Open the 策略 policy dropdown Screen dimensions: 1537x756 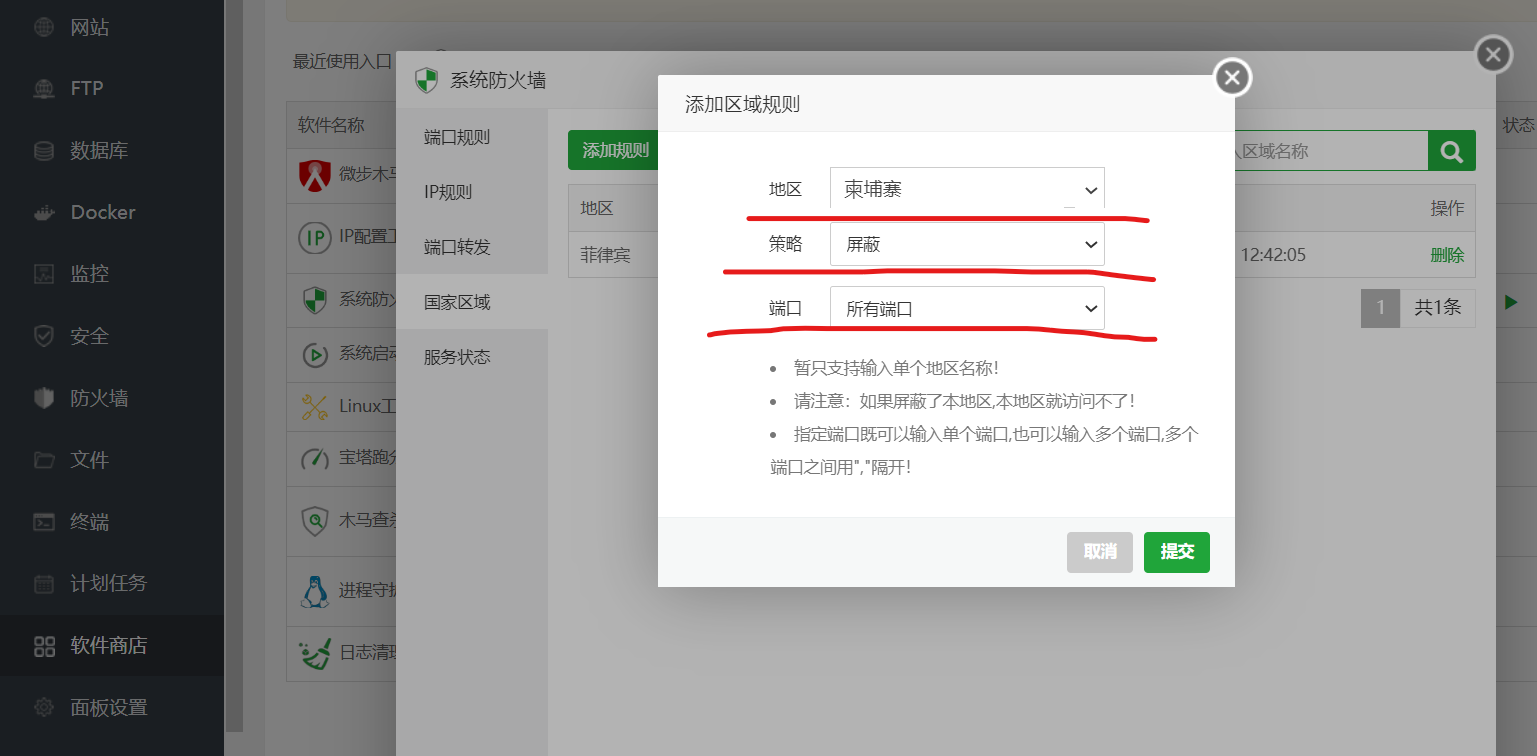[x=967, y=245]
